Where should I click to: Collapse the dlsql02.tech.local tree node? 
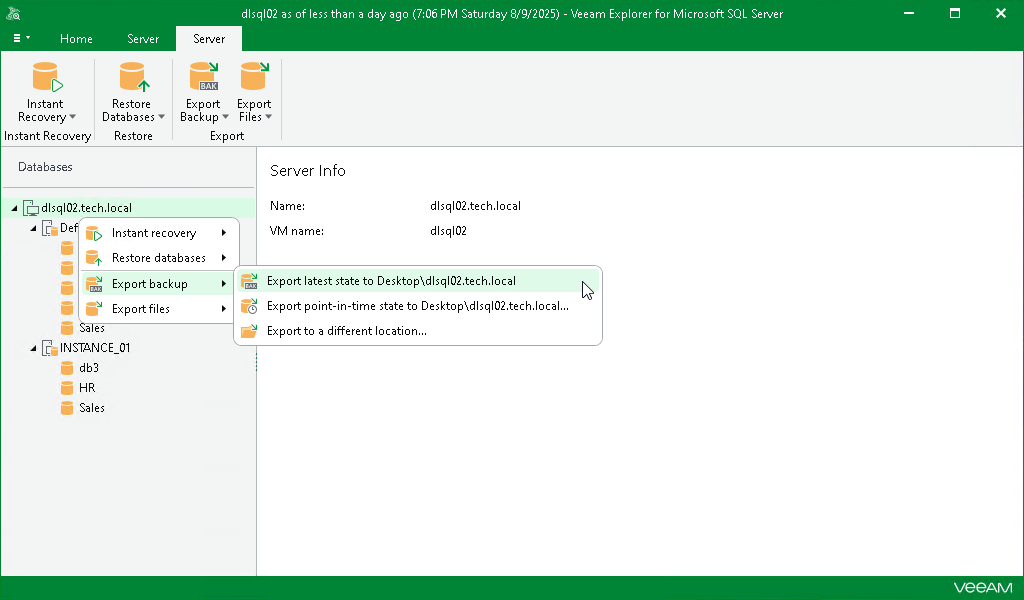tap(14, 207)
